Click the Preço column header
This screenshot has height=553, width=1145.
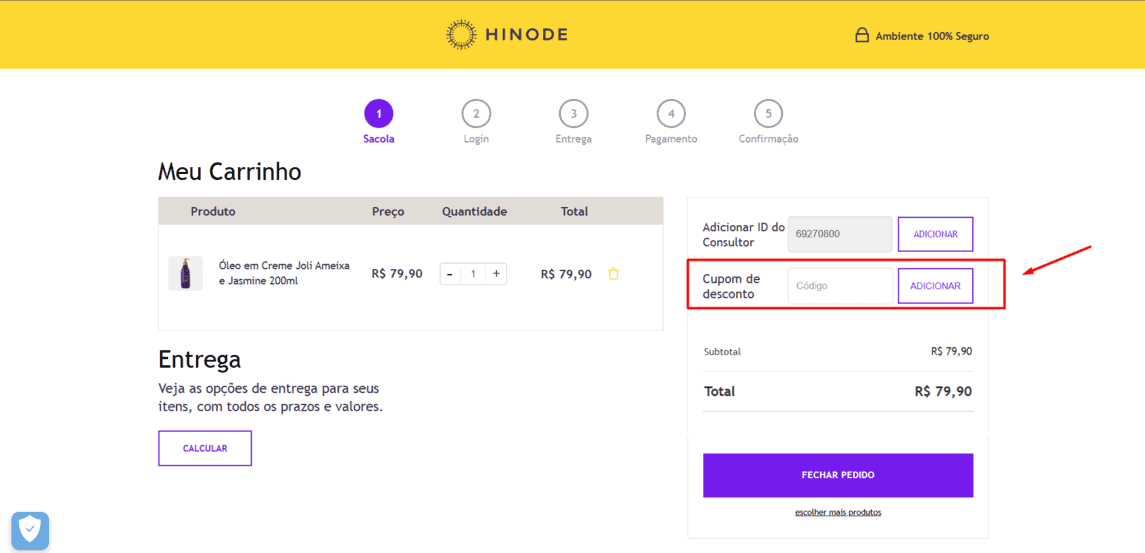coord(388,212)
